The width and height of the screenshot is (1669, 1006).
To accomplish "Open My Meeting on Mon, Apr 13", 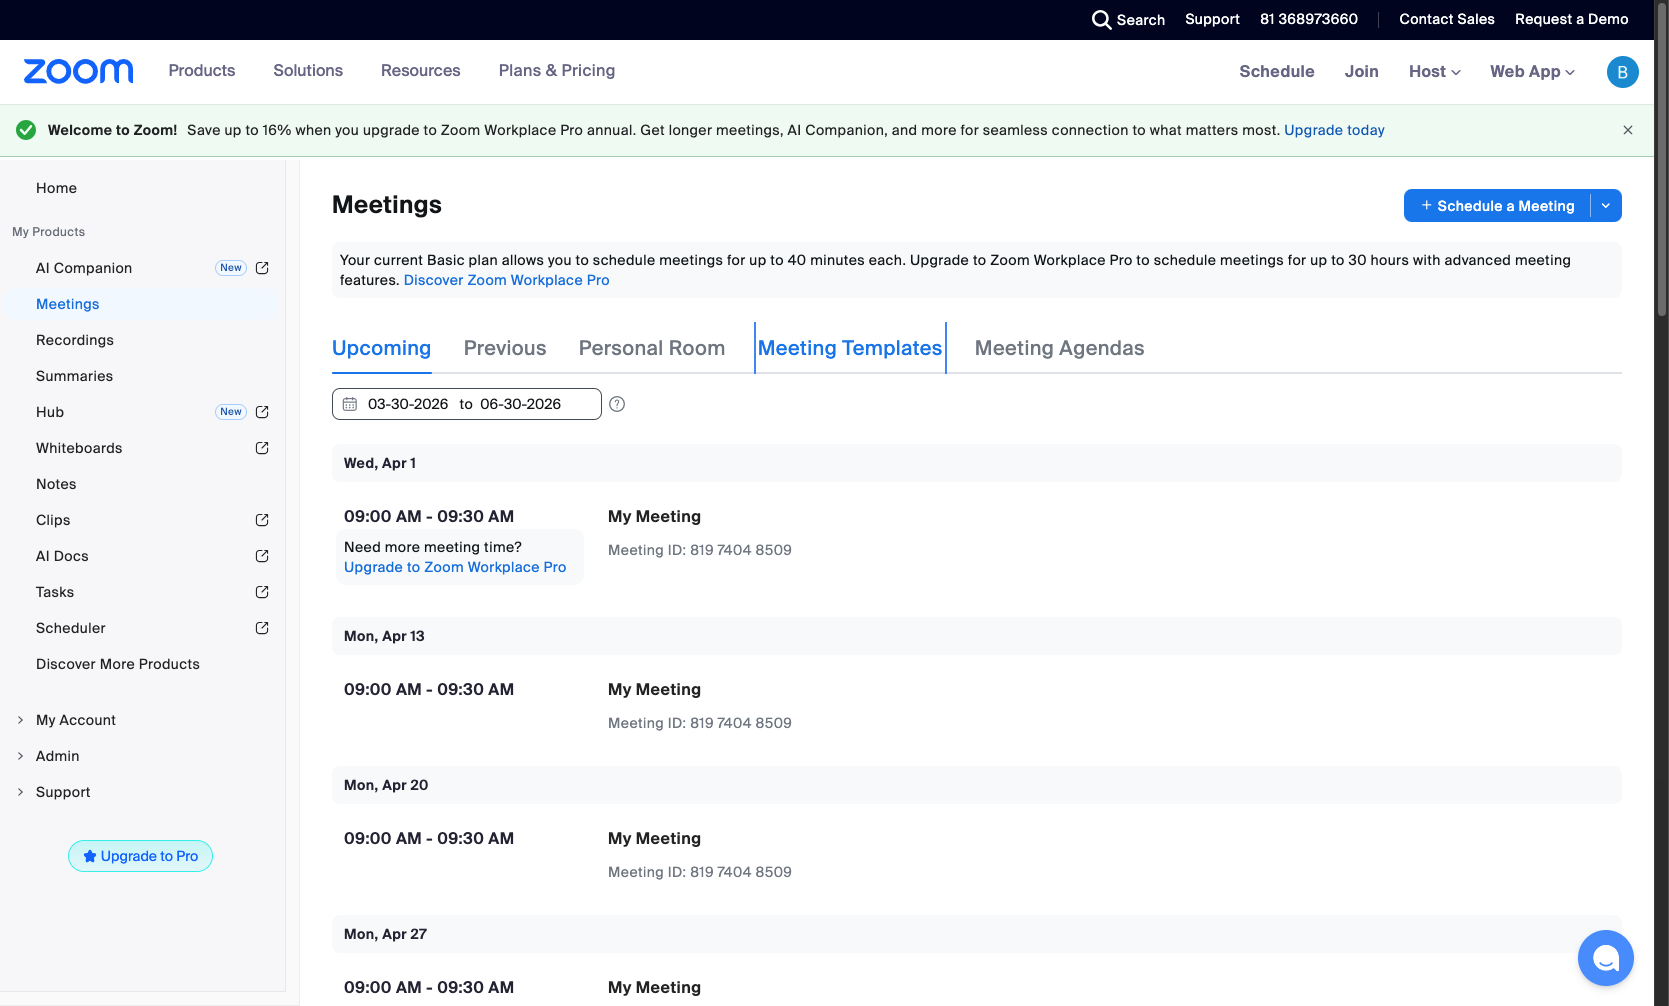I will pos(654,689).
